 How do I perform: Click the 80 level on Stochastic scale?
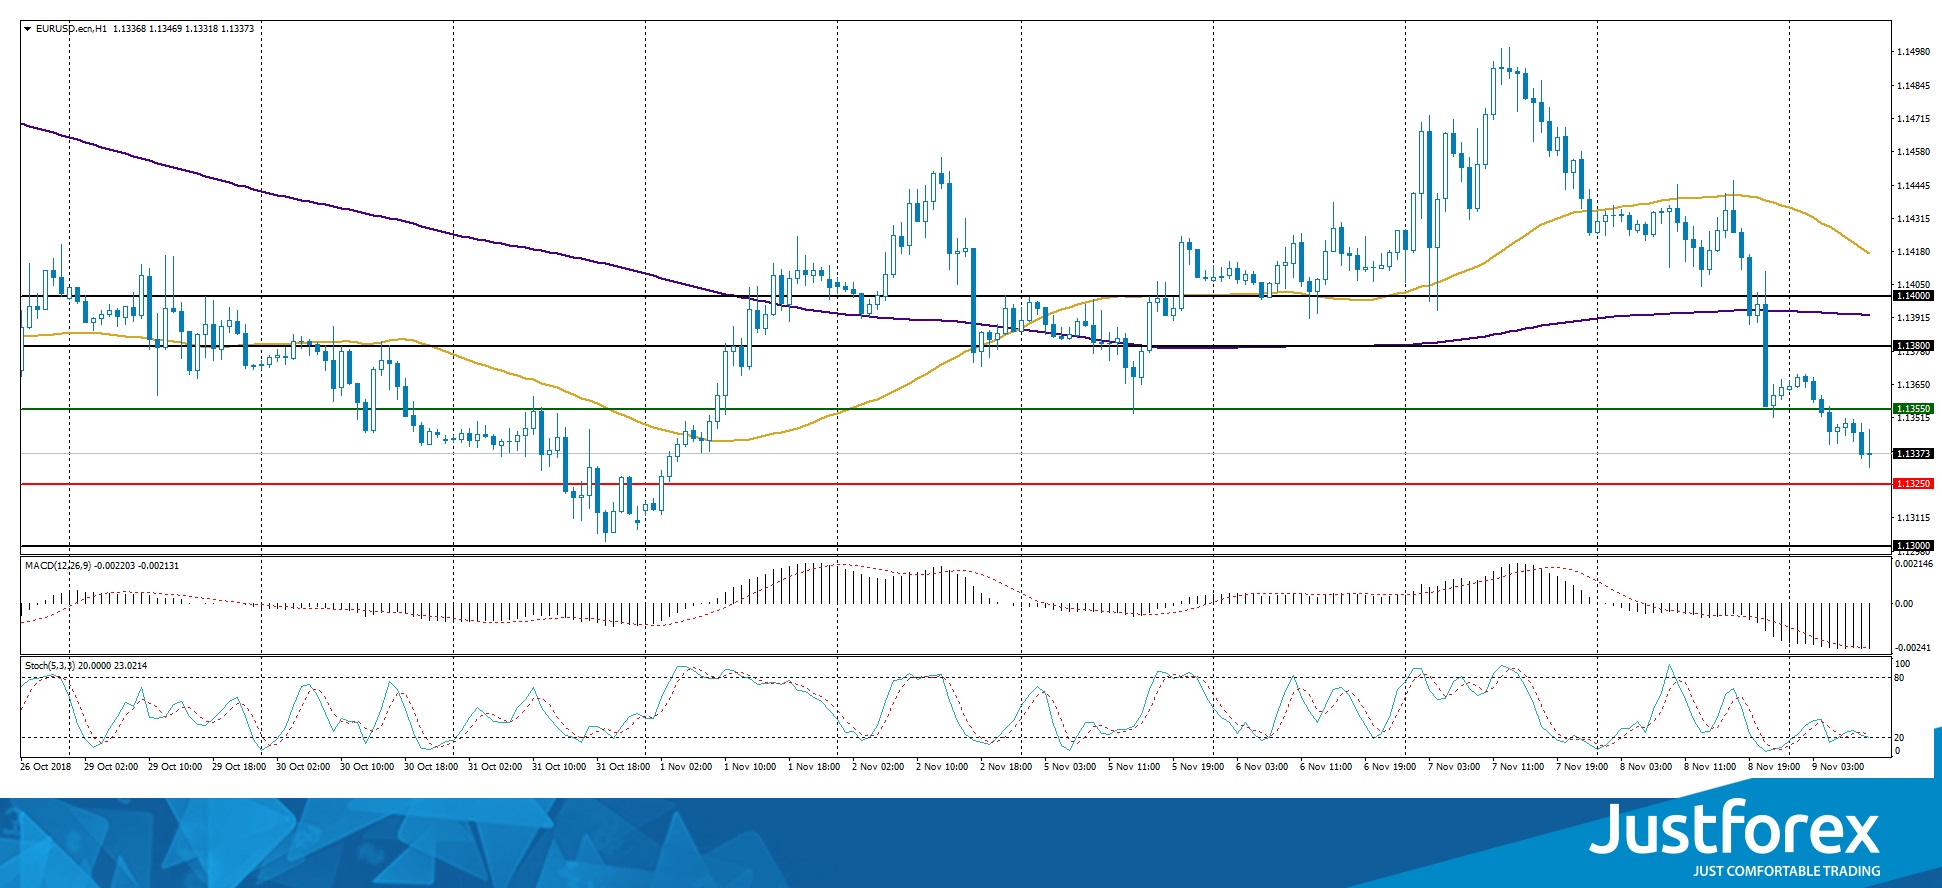pyautogui.click(x=1900, y=678)
